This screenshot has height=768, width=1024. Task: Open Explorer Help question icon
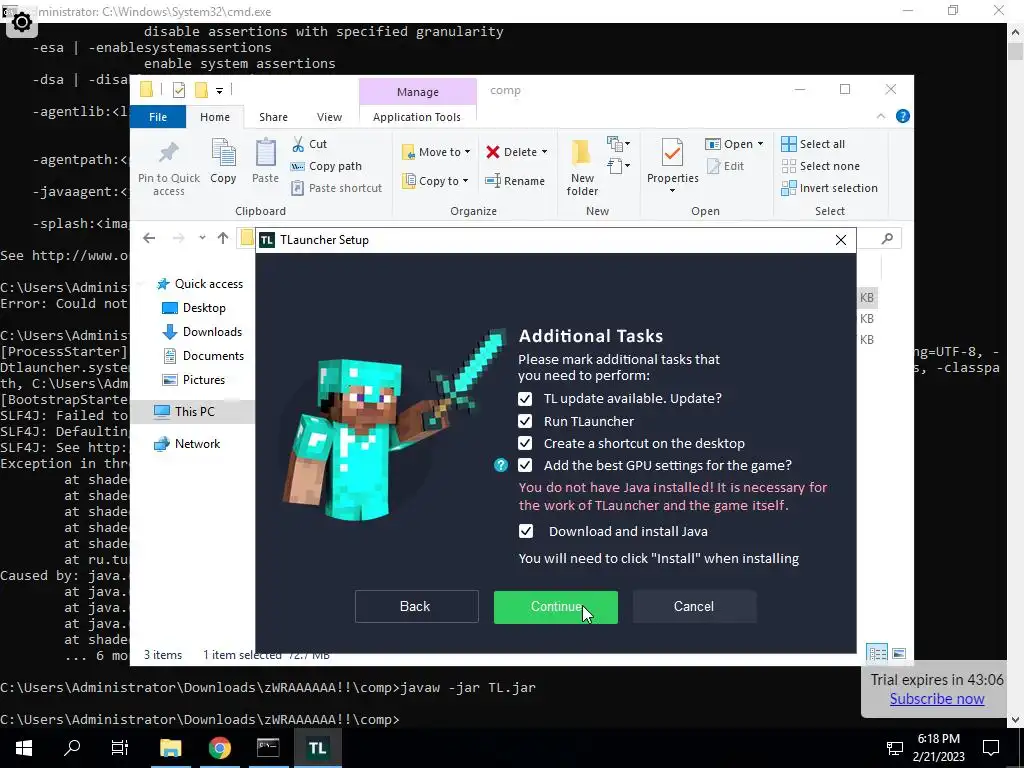903,116
